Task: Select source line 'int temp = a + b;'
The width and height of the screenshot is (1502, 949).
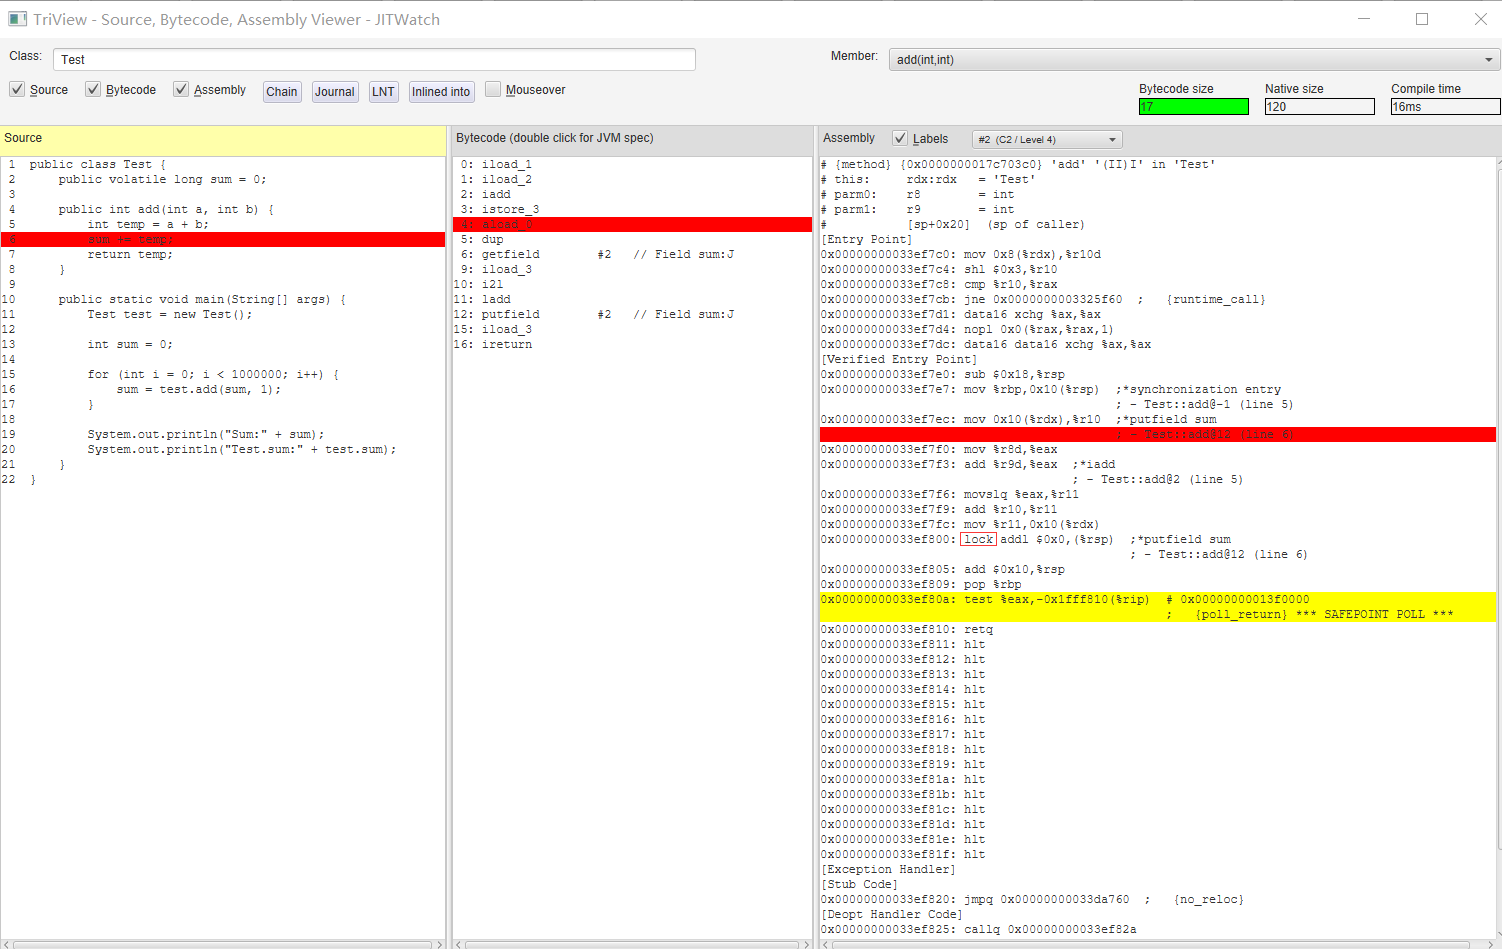Action: pyautogui.click(x=148, y=224)
